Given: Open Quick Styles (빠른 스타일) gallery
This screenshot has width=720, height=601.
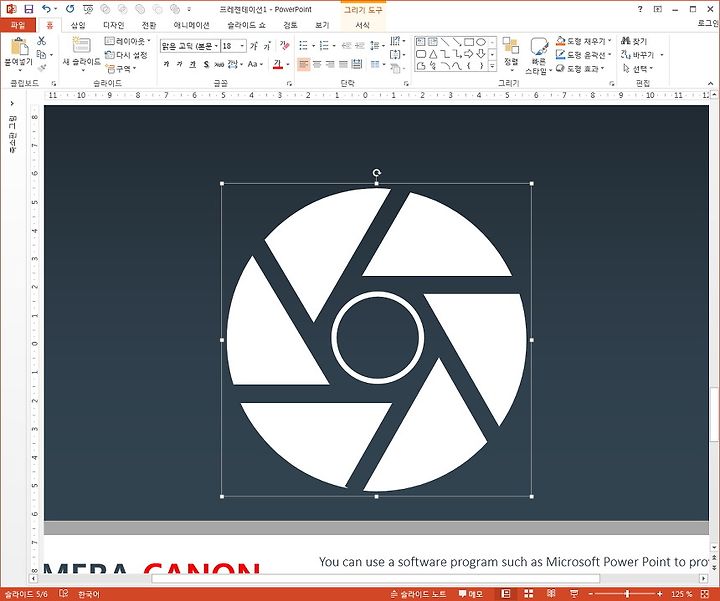Looking at the screenshot, I should click(539, 56).
